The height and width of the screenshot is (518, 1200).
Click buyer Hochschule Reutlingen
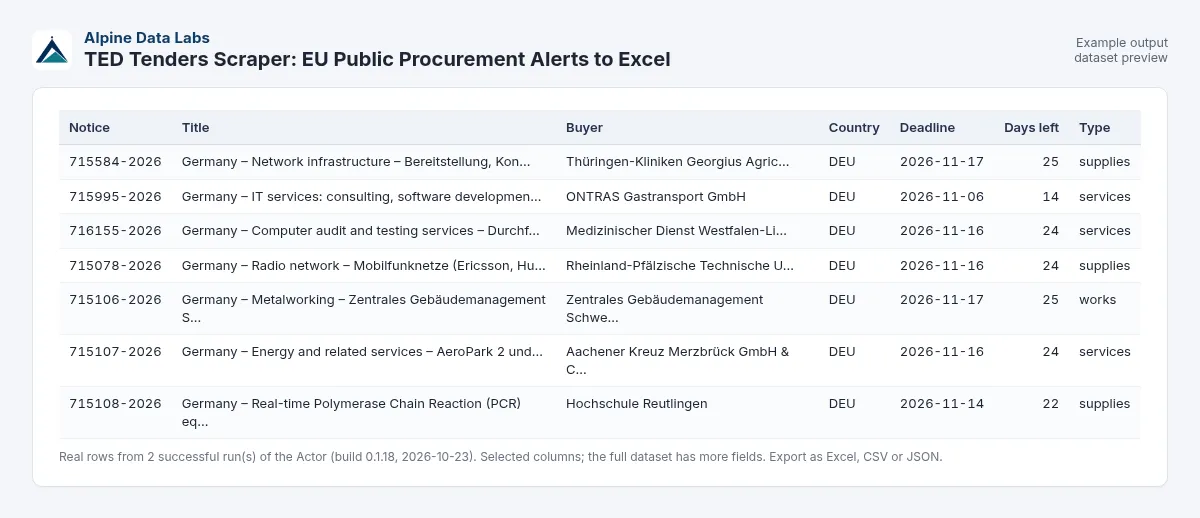click(637, 404)
